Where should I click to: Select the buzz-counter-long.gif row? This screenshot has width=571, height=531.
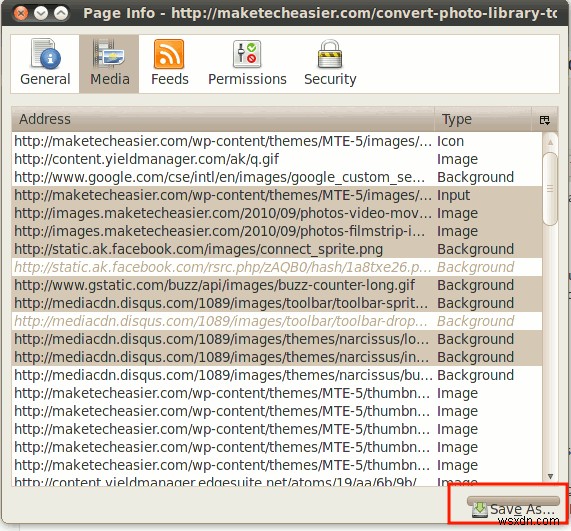(x=277, y=285)
